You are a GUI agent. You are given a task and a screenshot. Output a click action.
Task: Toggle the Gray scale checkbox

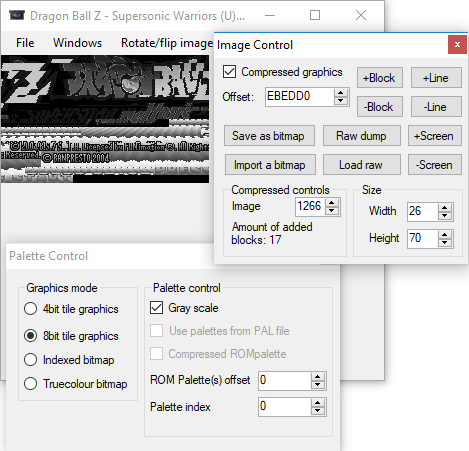[156, 308]
